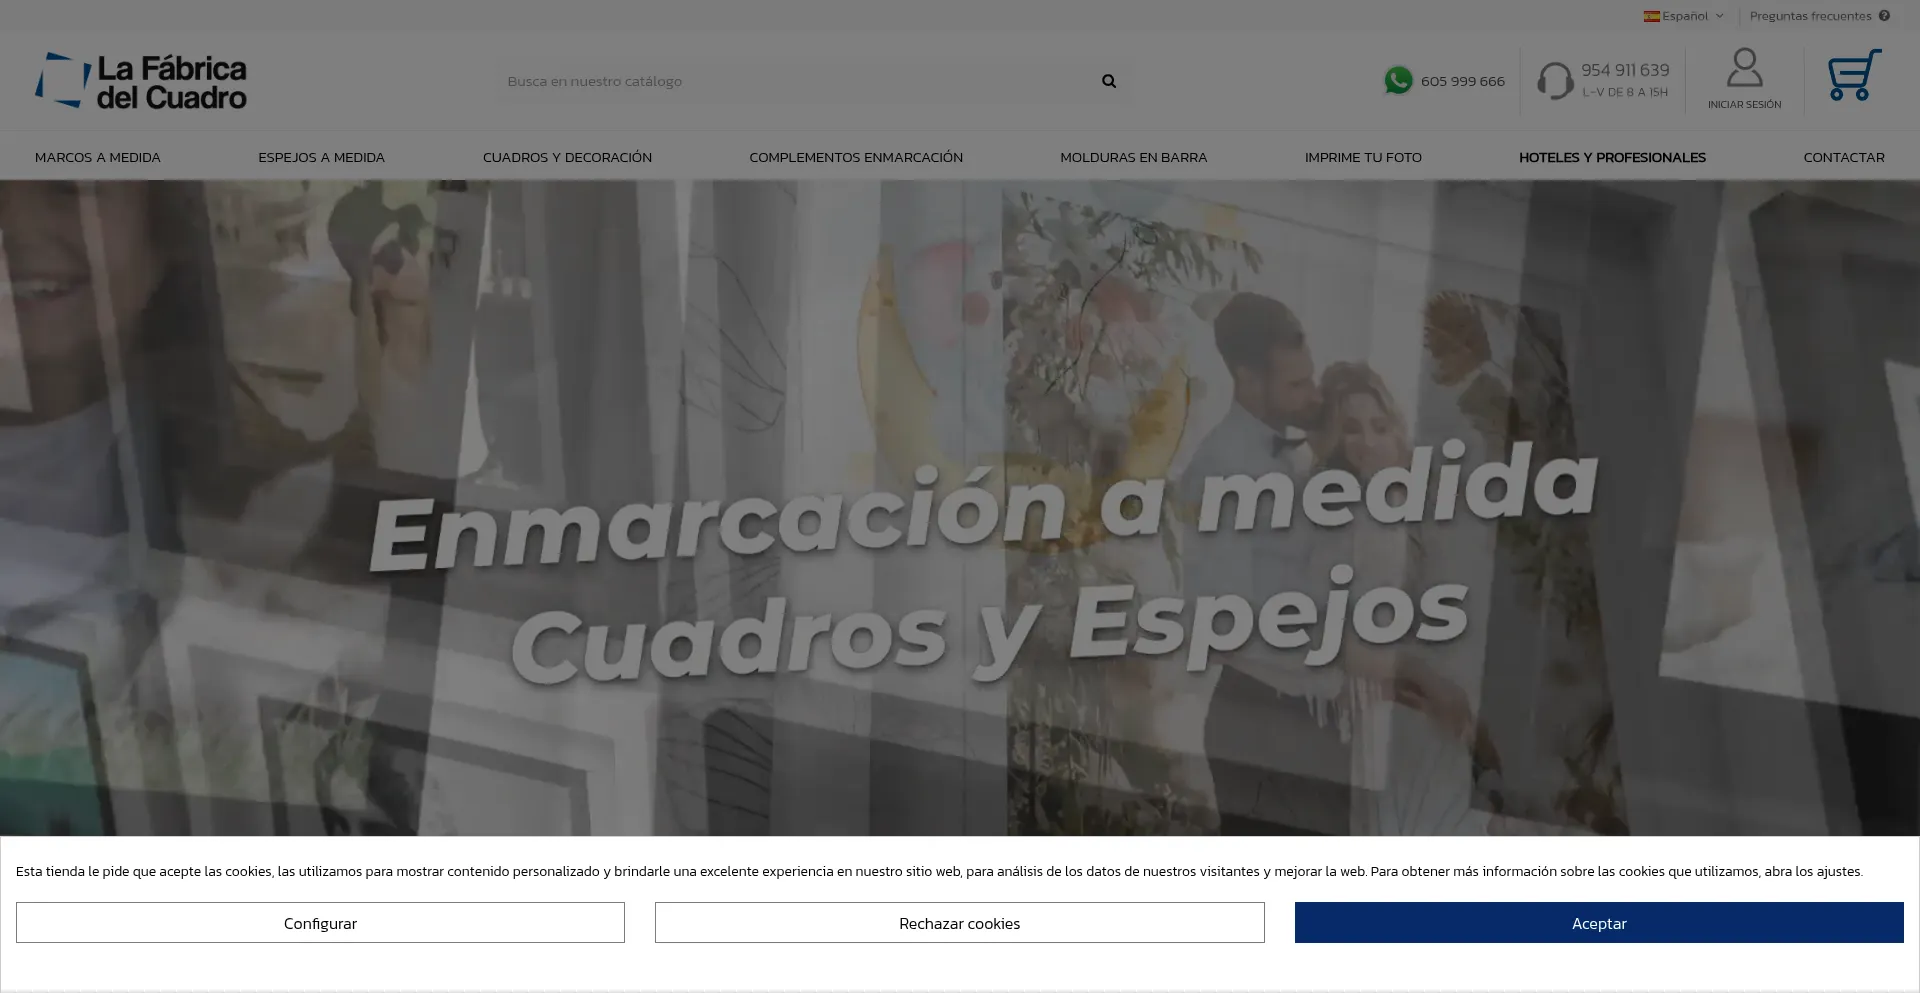Click the WhatsApp icon

coord(1397,80)
